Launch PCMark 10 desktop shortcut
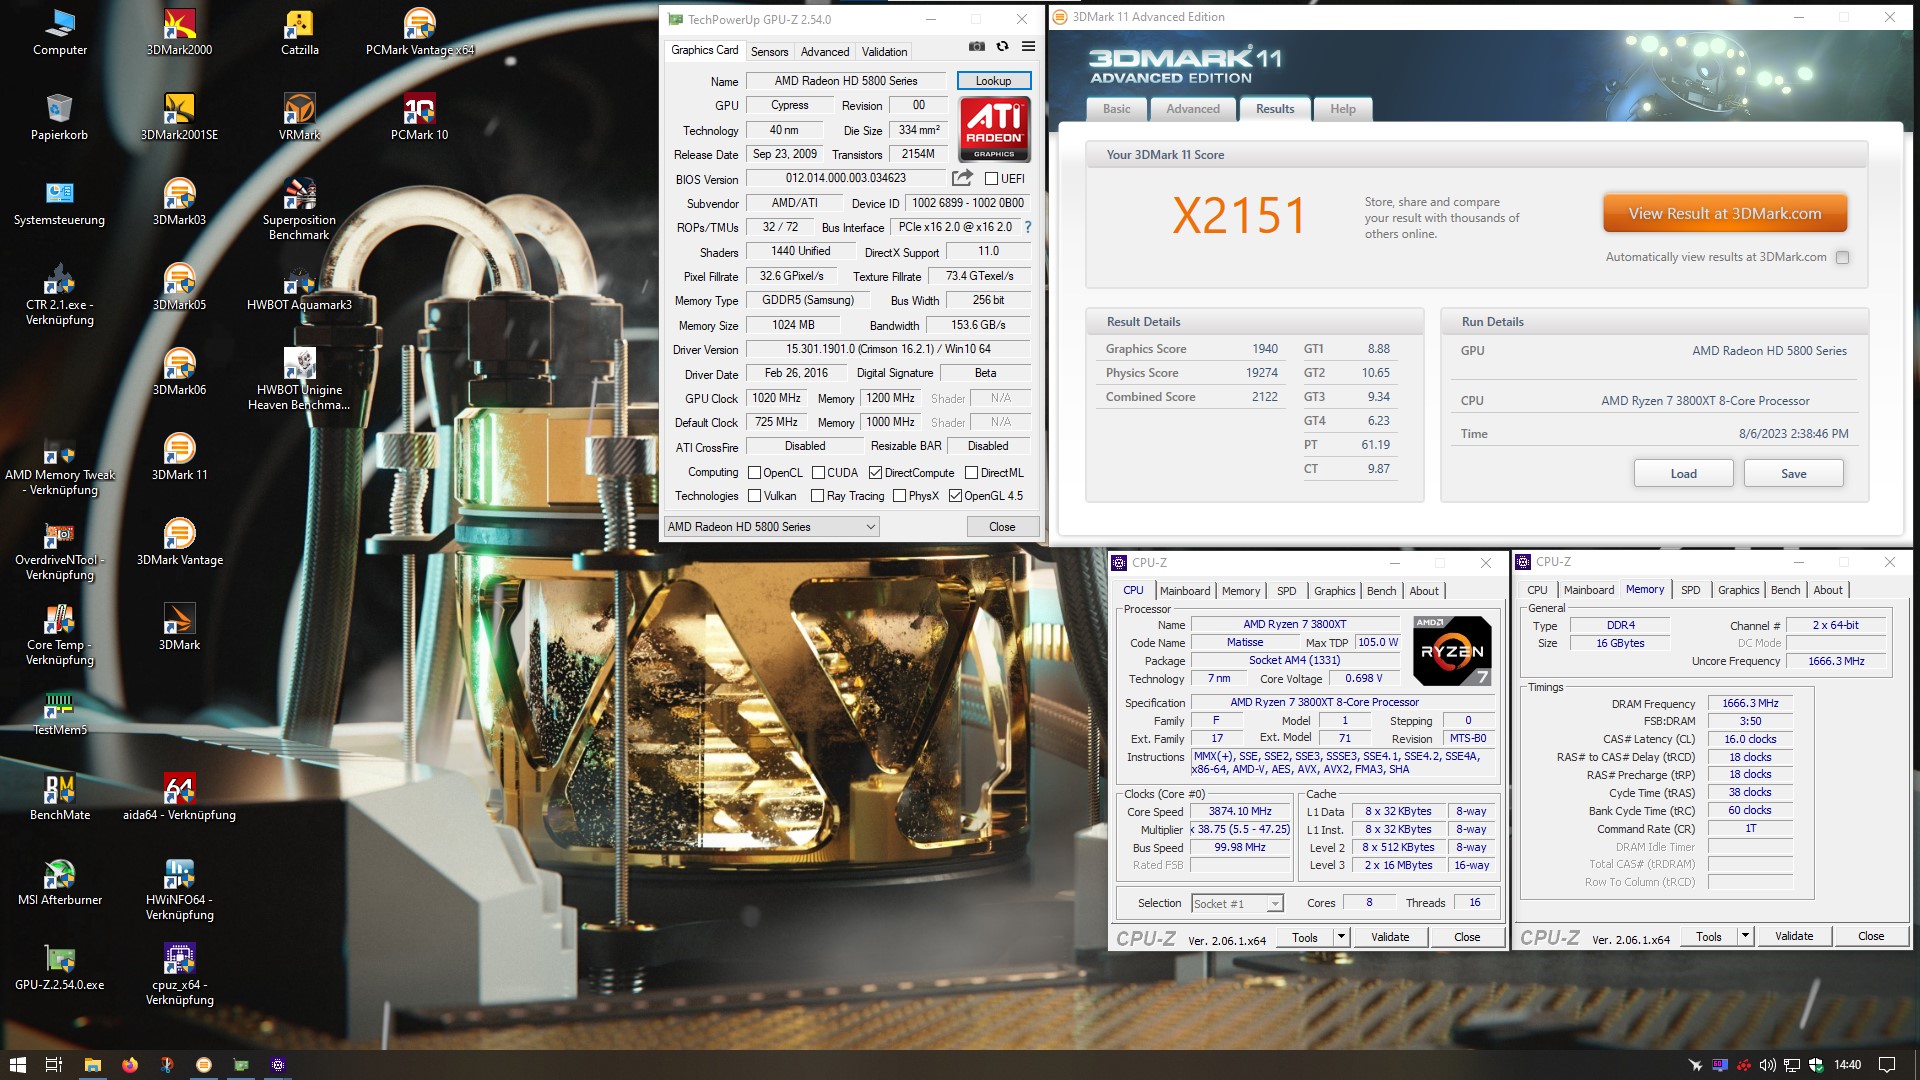 click(419, 117)
